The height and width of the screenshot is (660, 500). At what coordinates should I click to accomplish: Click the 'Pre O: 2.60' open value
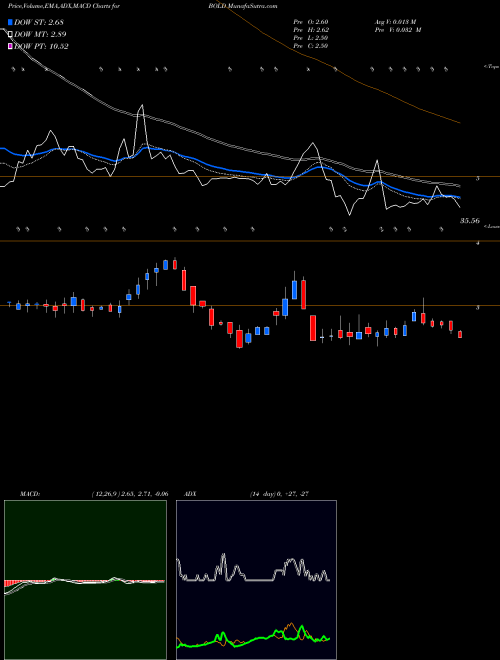click(311, 22)
